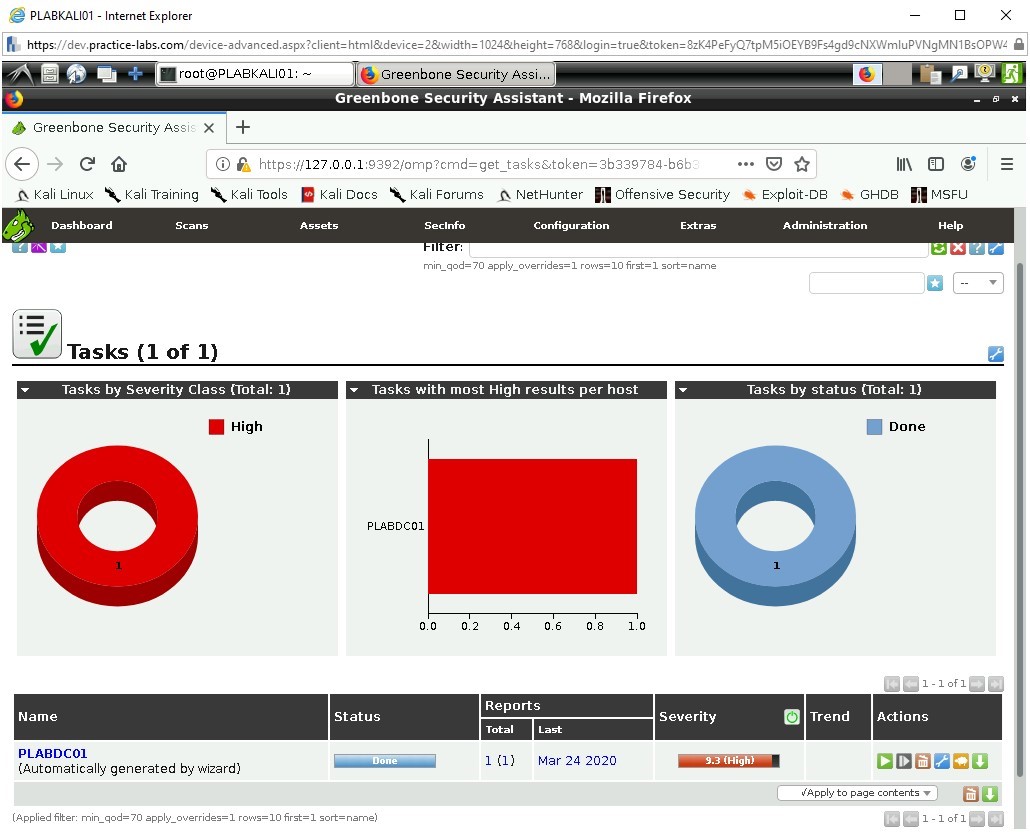Open the PLABDC01 task details link
The height and width of the screenshot is (833, 1030).
(52, 754)
